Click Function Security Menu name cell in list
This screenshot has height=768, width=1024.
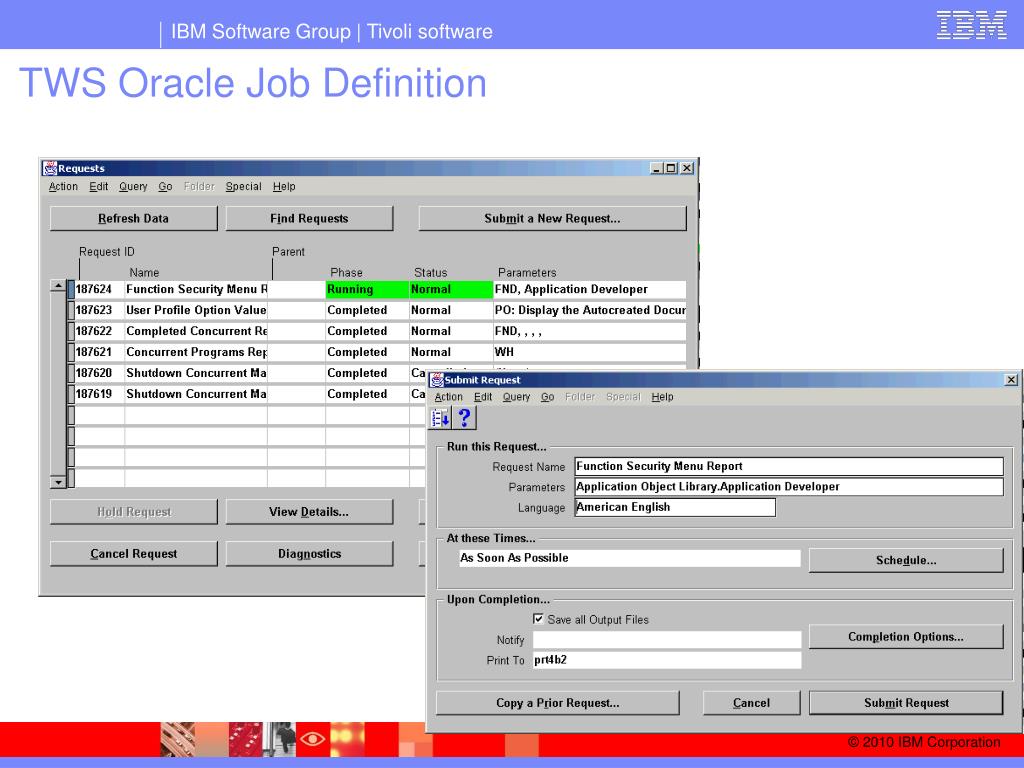tap(196, 289)
